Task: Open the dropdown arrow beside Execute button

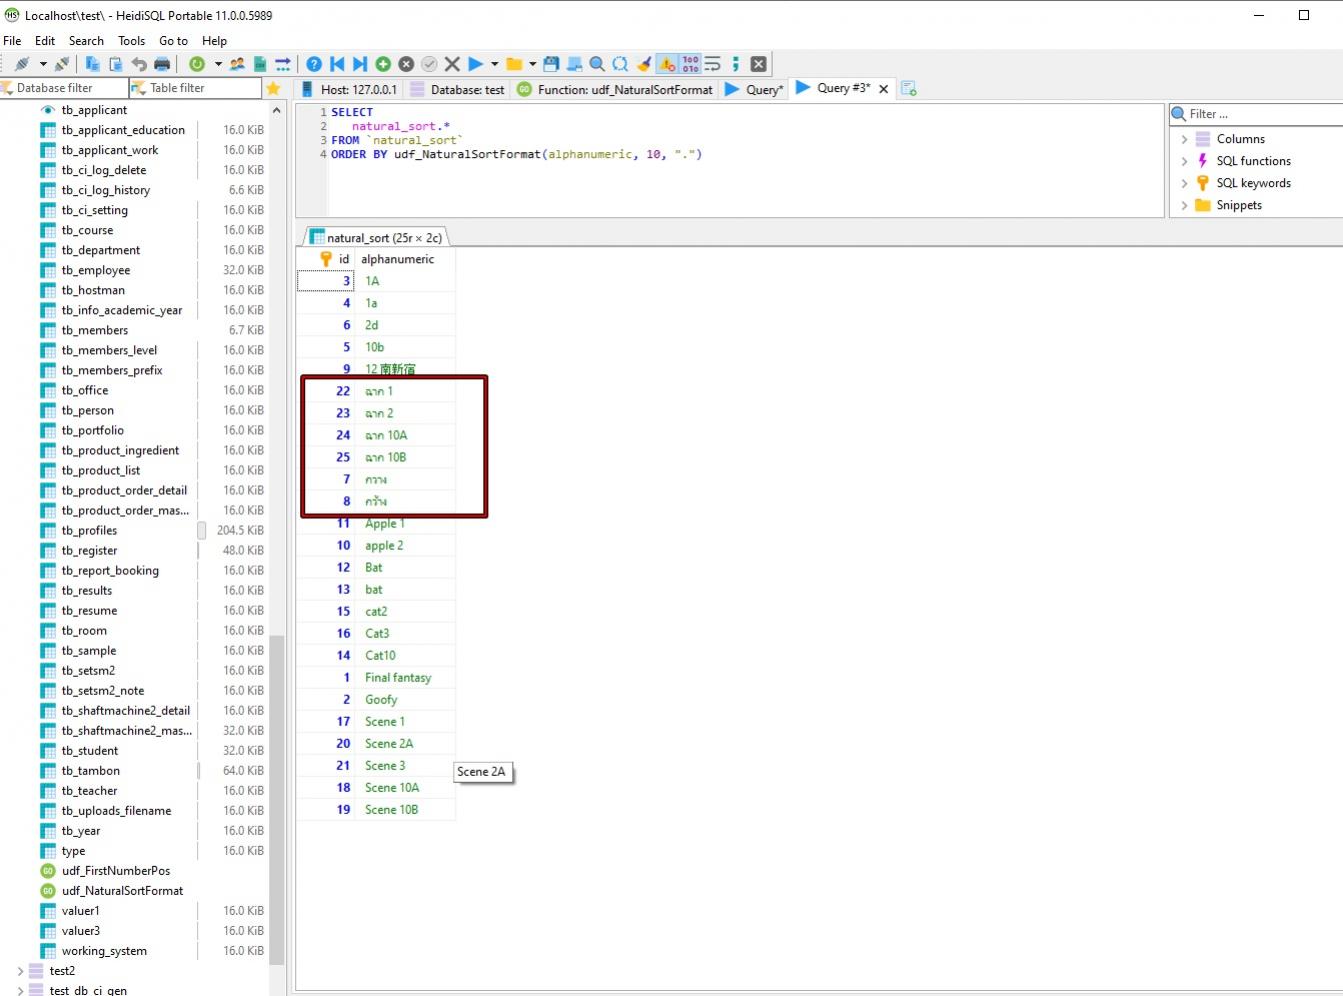Action: coord(494,64)
